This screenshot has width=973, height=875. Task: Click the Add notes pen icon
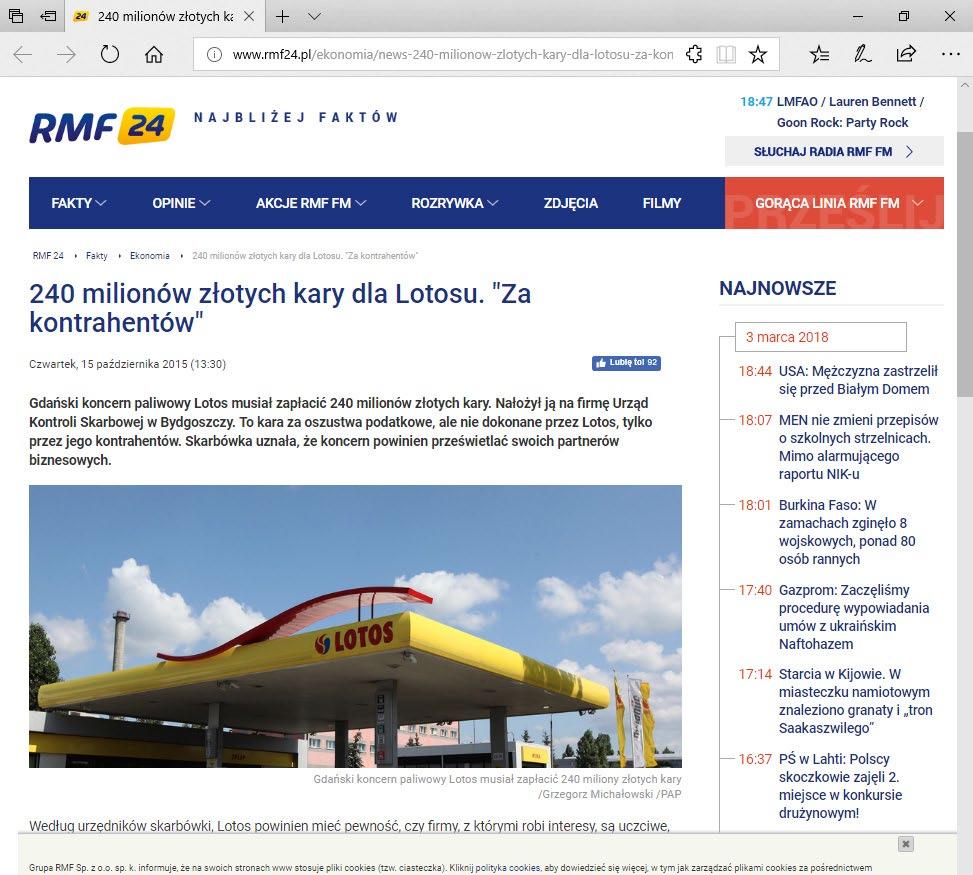click(863, 55)
